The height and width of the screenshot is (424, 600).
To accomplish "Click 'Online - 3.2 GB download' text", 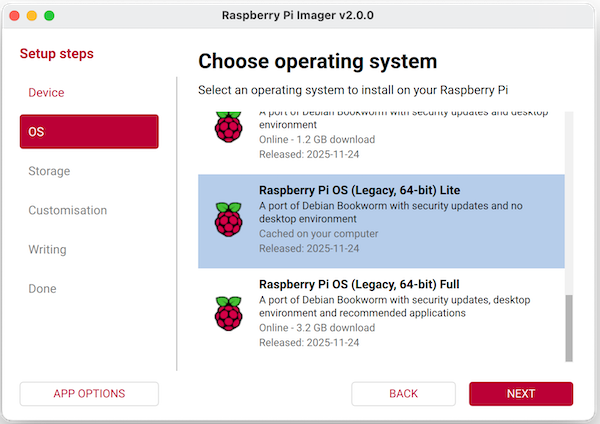I will 317,328.
